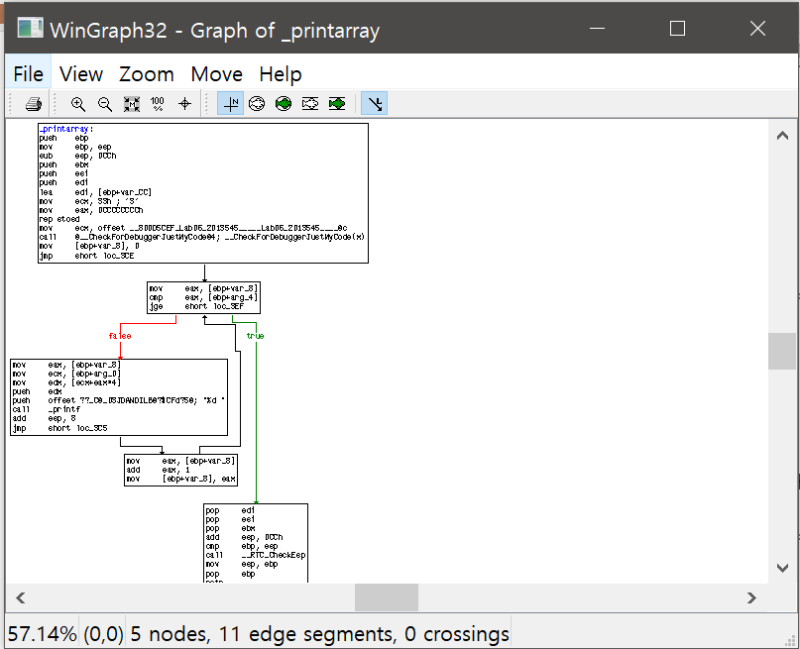Click the horizontal scrollbar right arrow

coord(752,597)
